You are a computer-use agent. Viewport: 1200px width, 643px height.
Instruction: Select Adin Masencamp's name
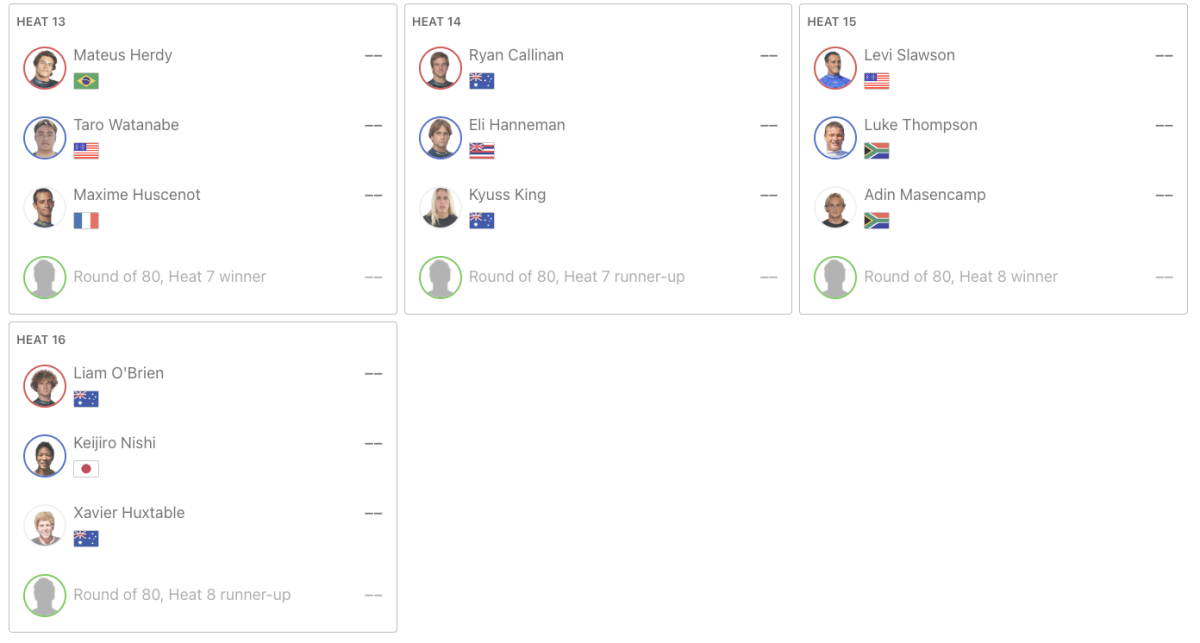coord(925,195)
